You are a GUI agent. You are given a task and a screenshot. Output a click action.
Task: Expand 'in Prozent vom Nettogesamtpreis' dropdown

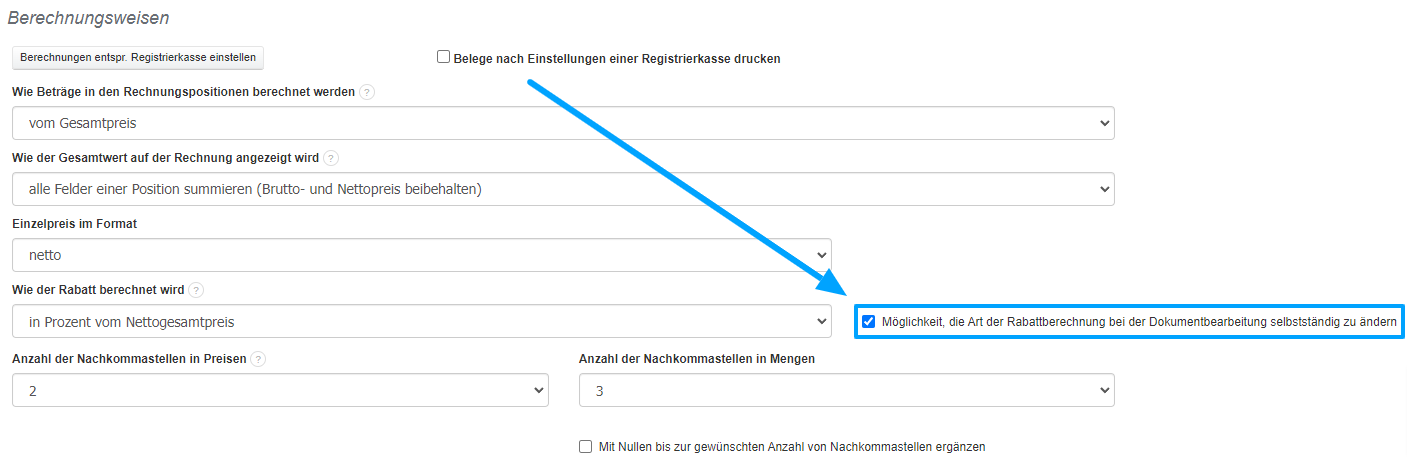coord(421,322)
